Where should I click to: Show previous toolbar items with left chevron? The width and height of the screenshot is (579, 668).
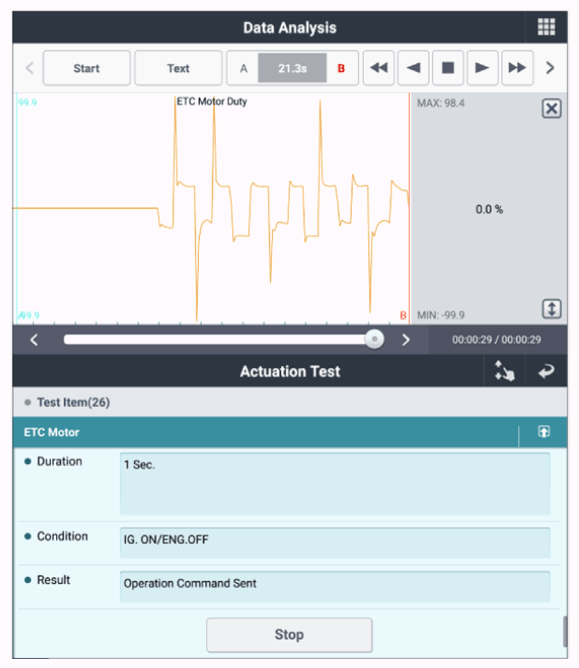(29, 68)
